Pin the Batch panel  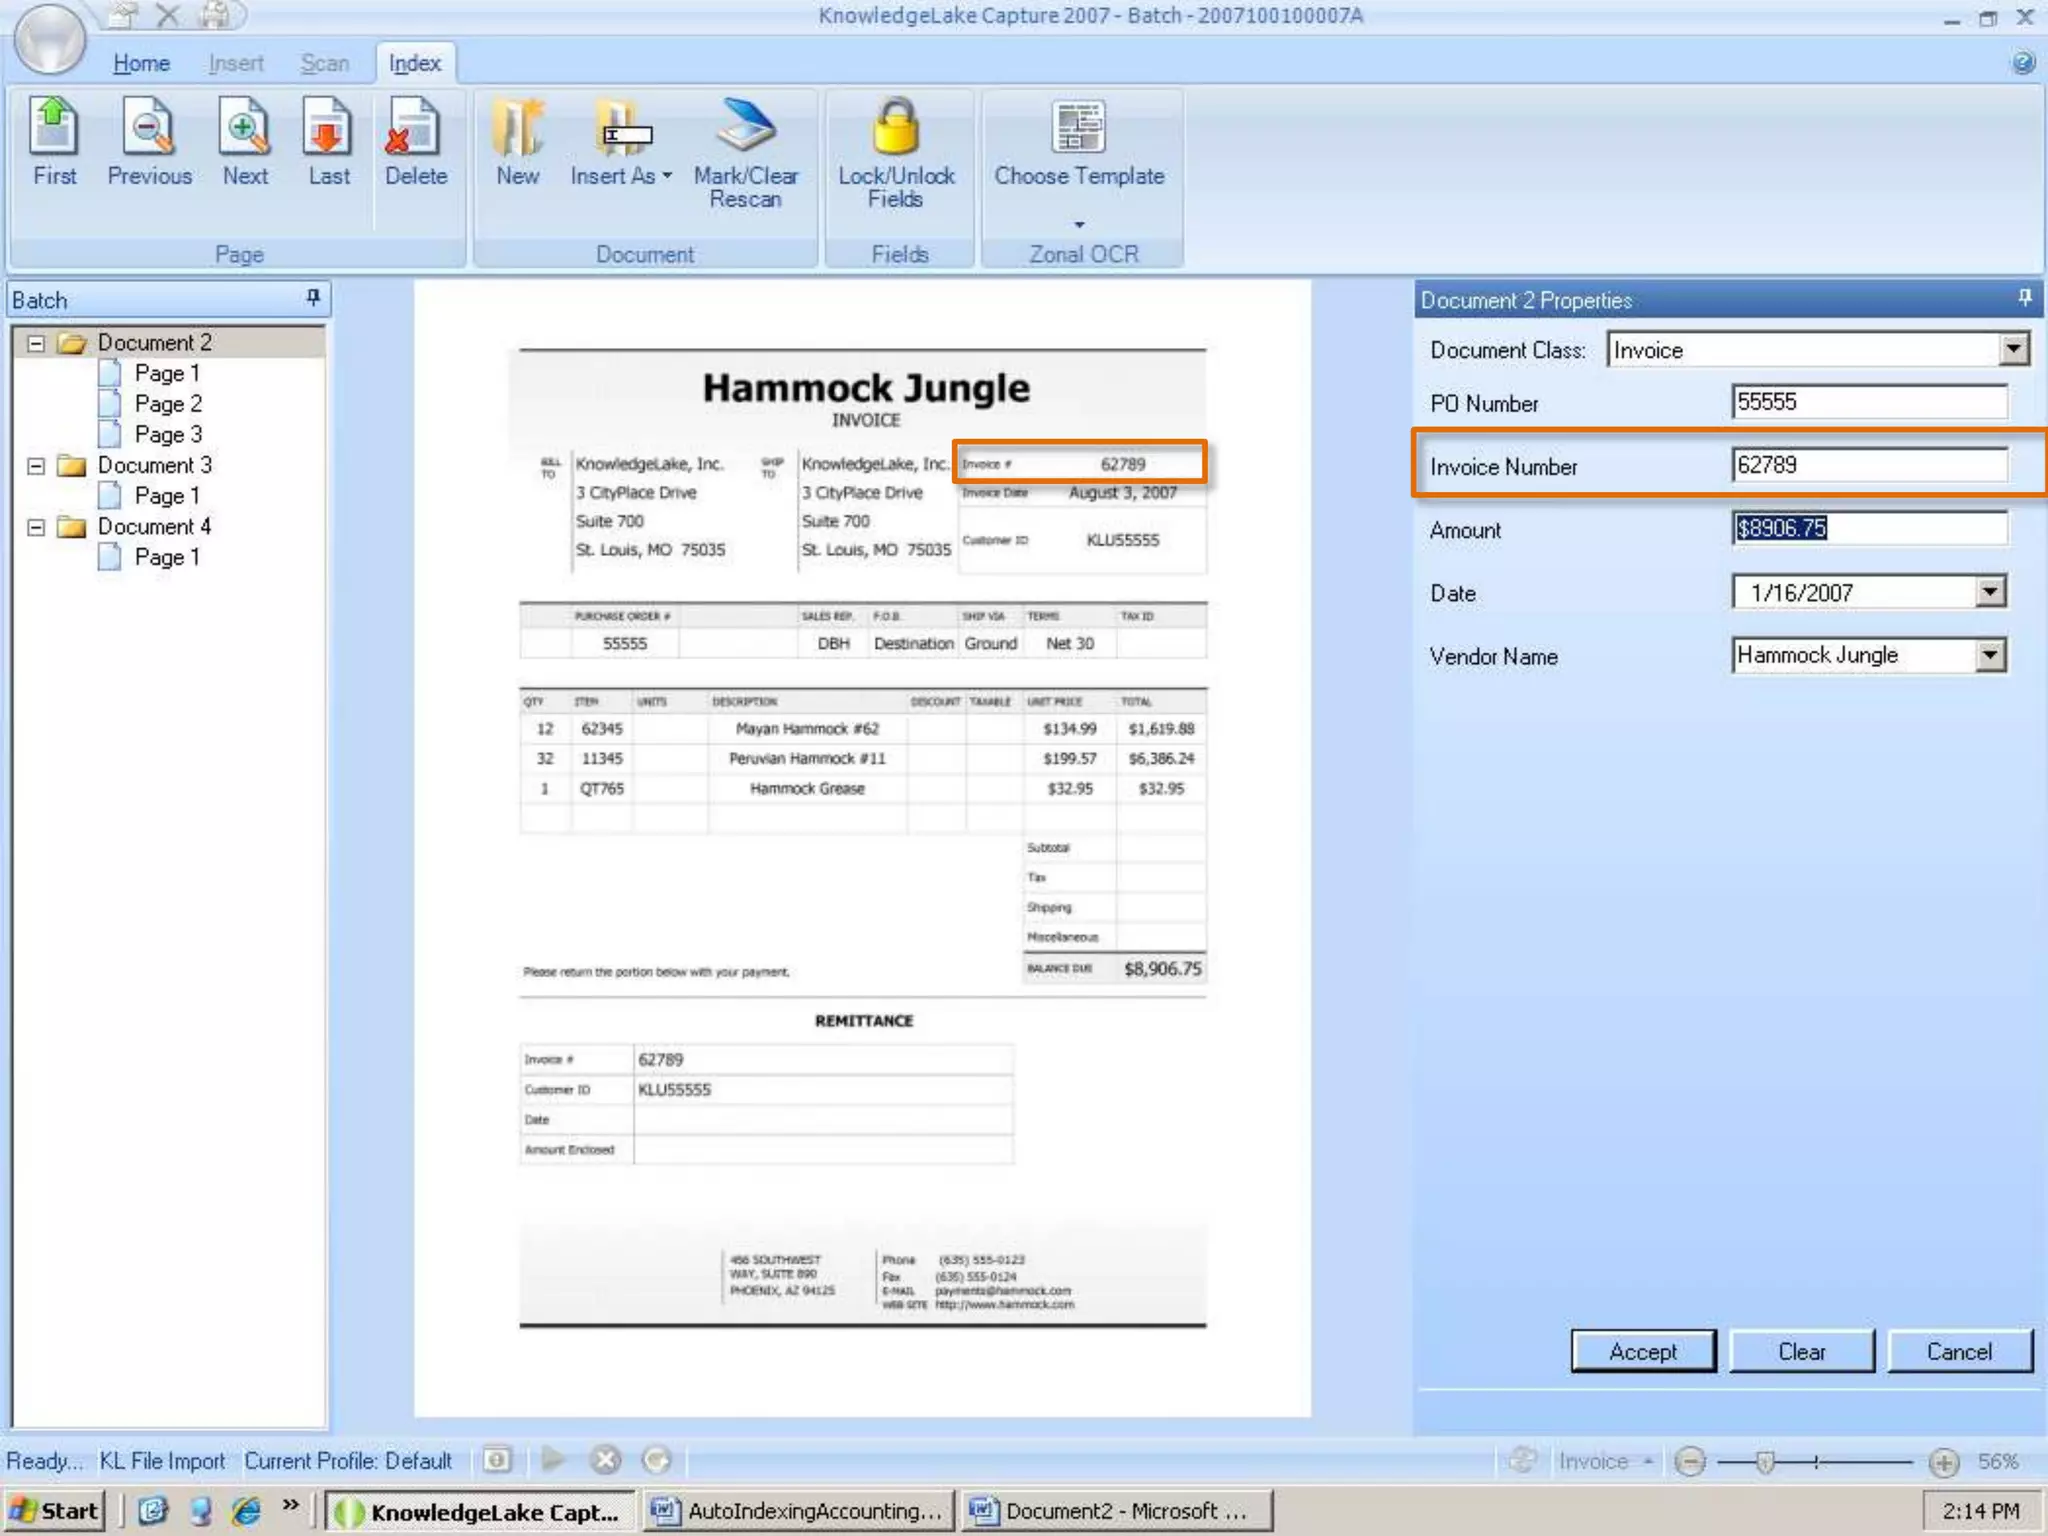pos(313,298)
